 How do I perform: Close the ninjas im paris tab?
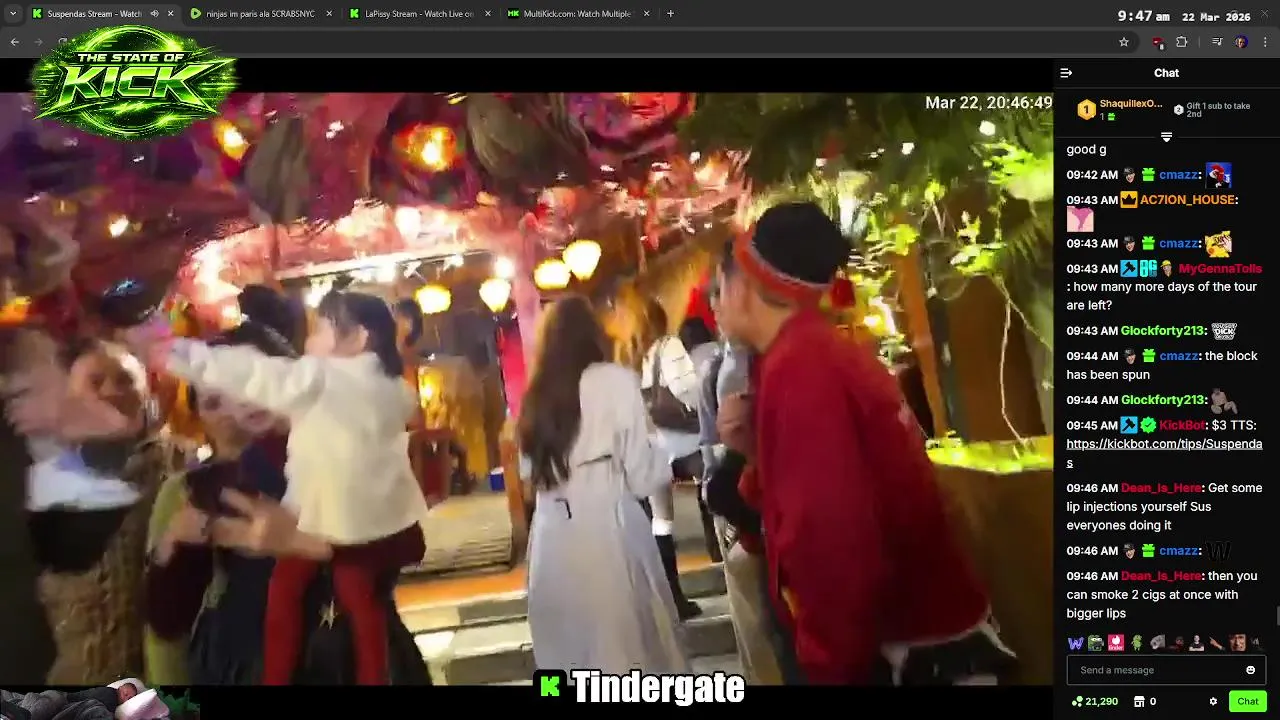tap(329, 14)
